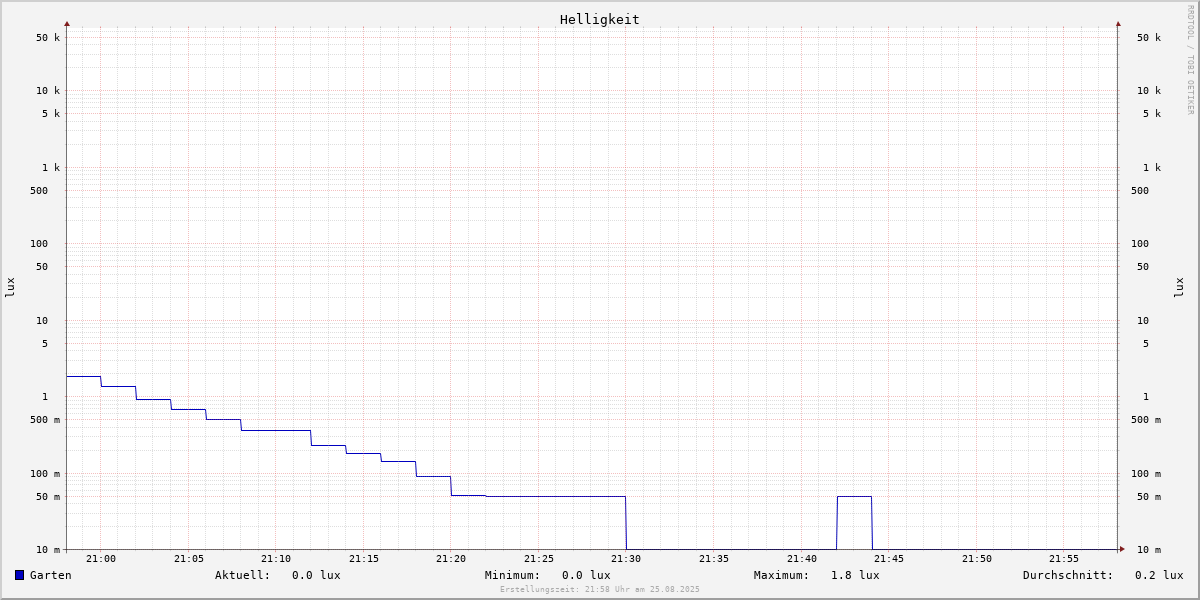
Task: Select the "Aktuell:" label in the legend
Action: [243, 575]
